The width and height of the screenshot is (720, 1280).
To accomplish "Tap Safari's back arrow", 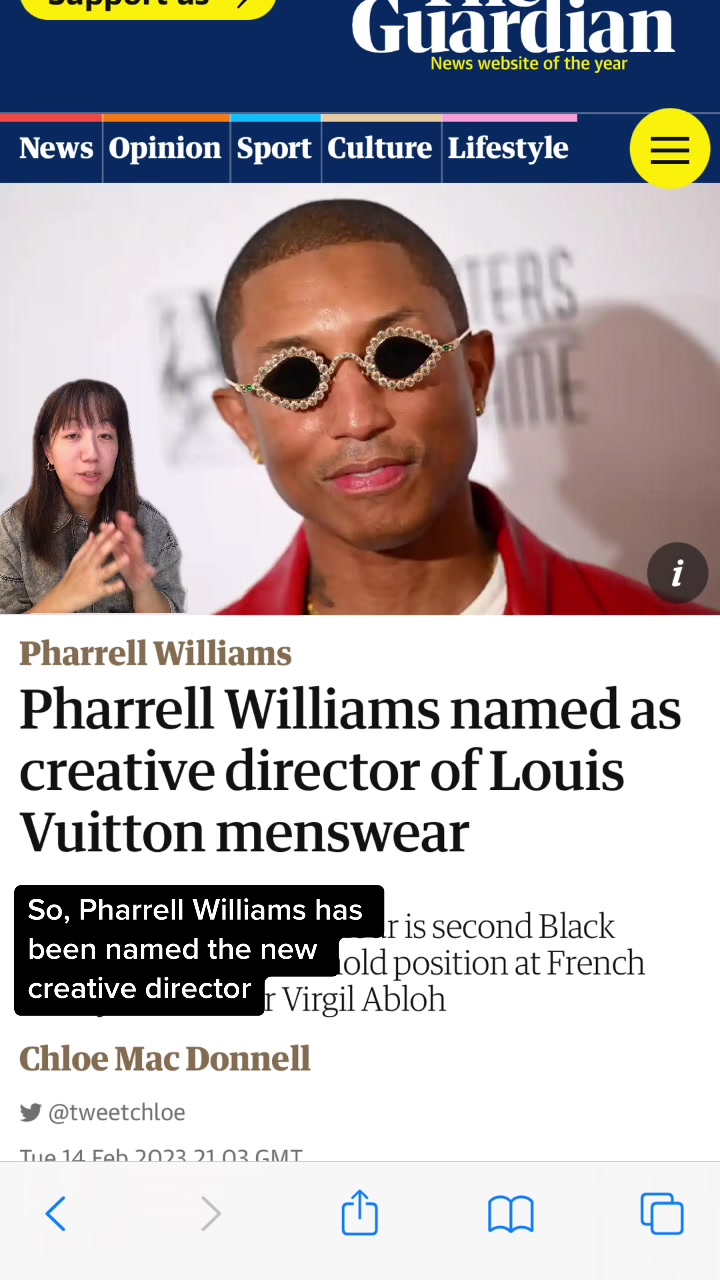I will pos(56,1214).
